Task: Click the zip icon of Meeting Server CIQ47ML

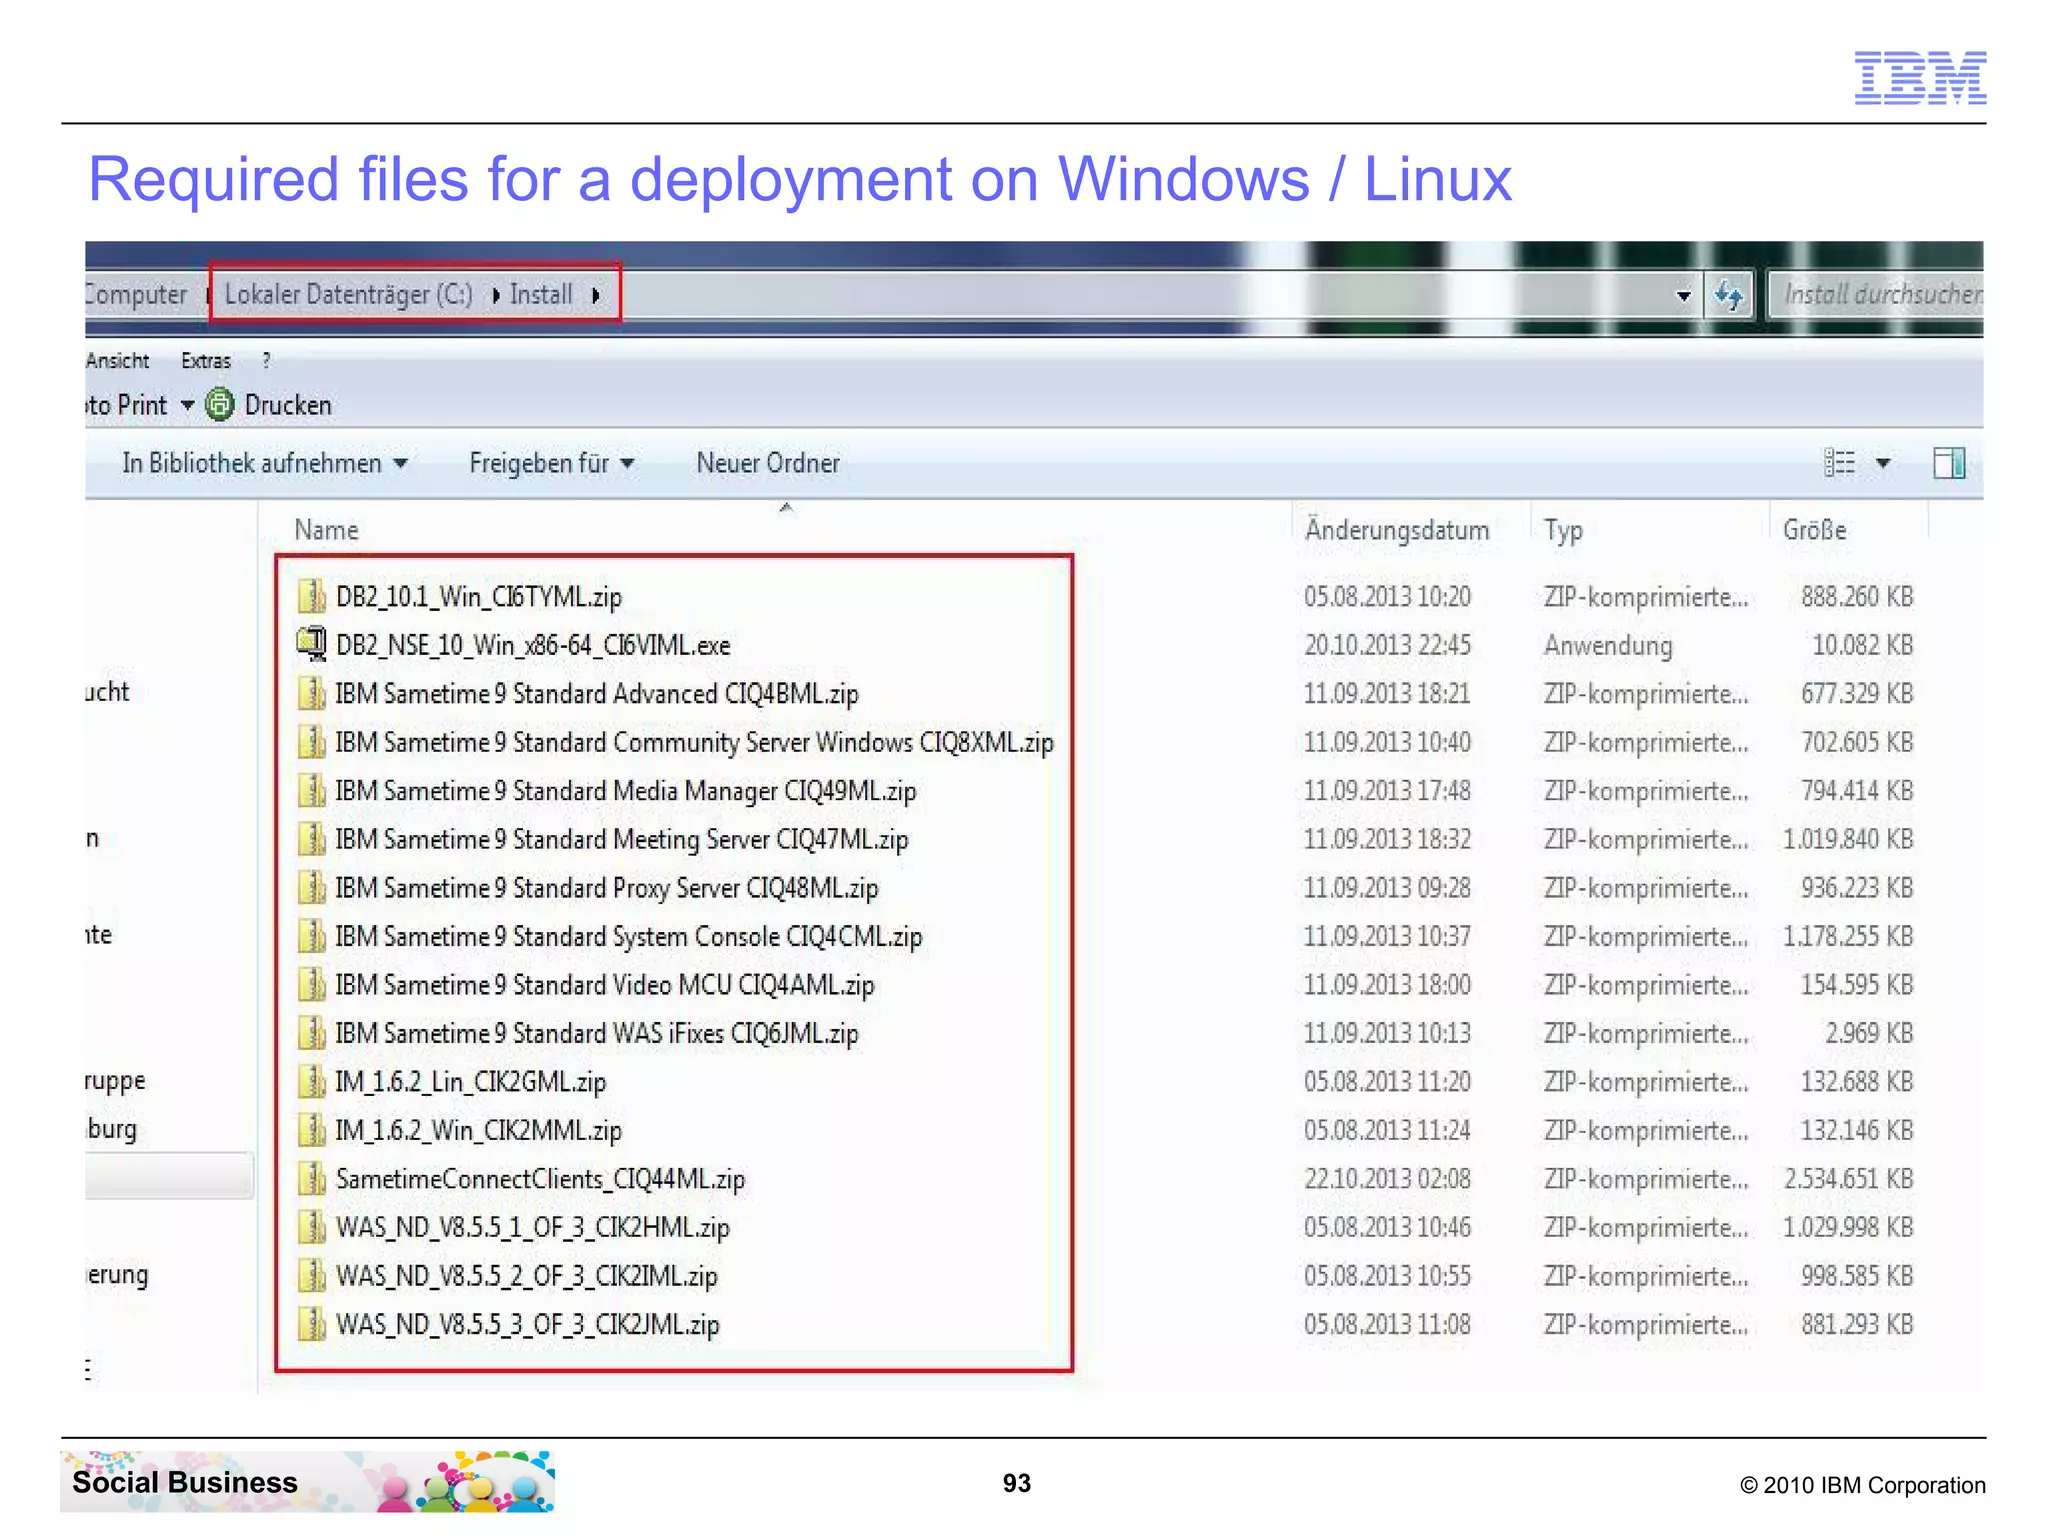Action: tap(312, 839)
